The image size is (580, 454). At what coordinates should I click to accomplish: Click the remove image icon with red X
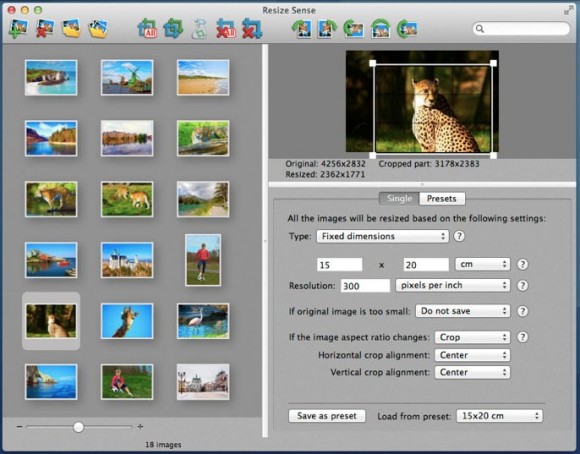tap(45, 28)
